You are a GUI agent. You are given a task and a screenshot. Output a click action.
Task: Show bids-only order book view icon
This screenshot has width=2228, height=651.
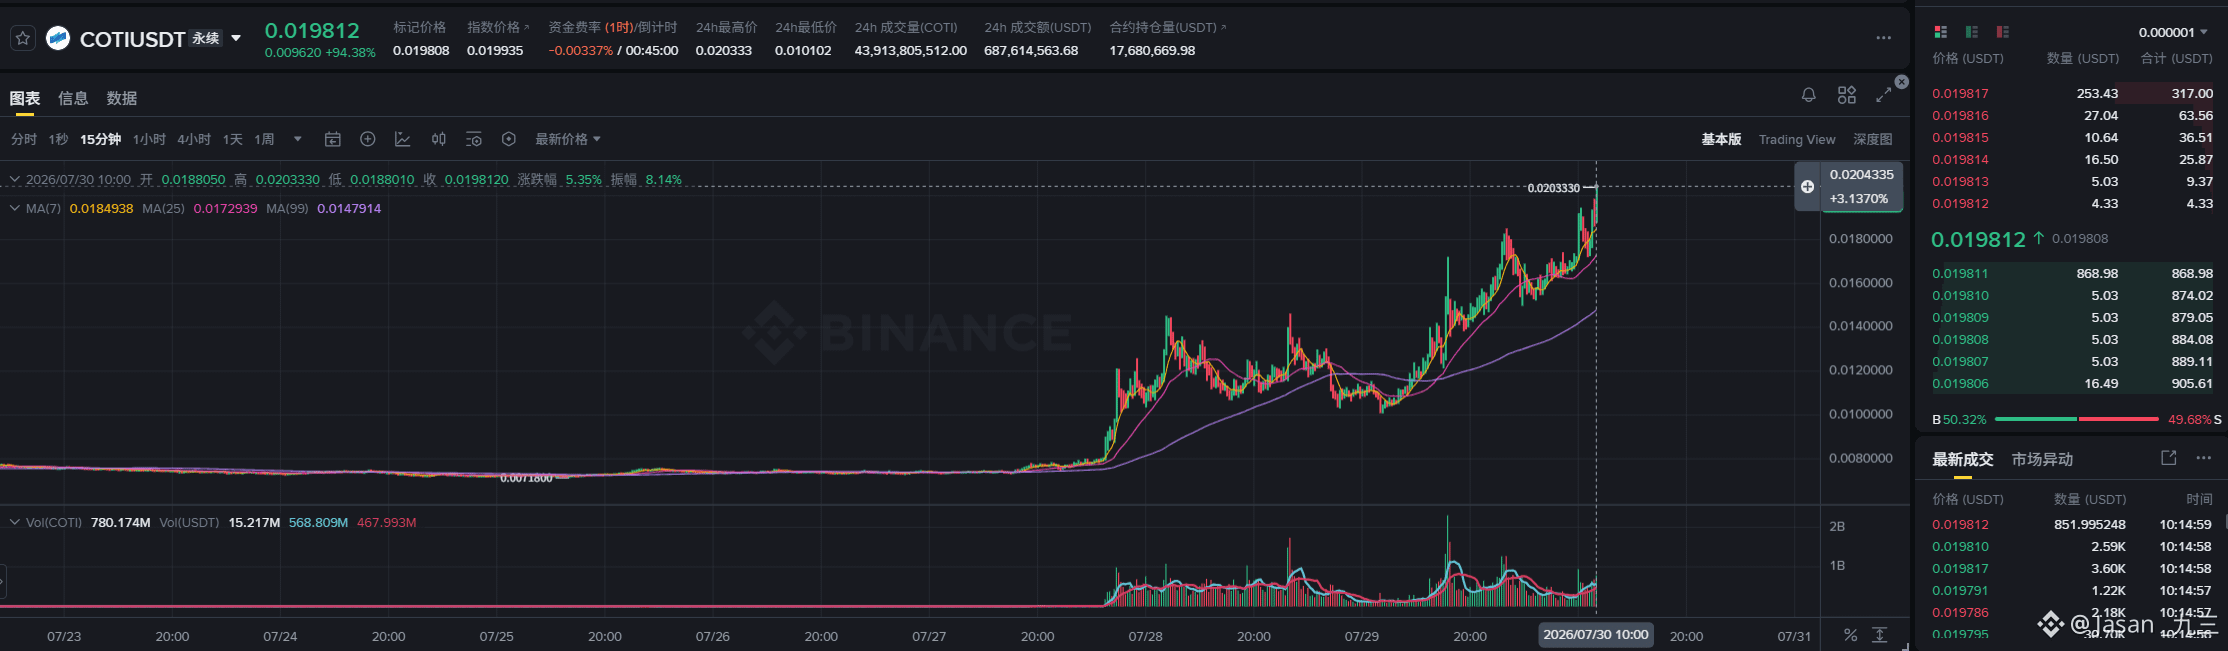[x=1972, y=32]
